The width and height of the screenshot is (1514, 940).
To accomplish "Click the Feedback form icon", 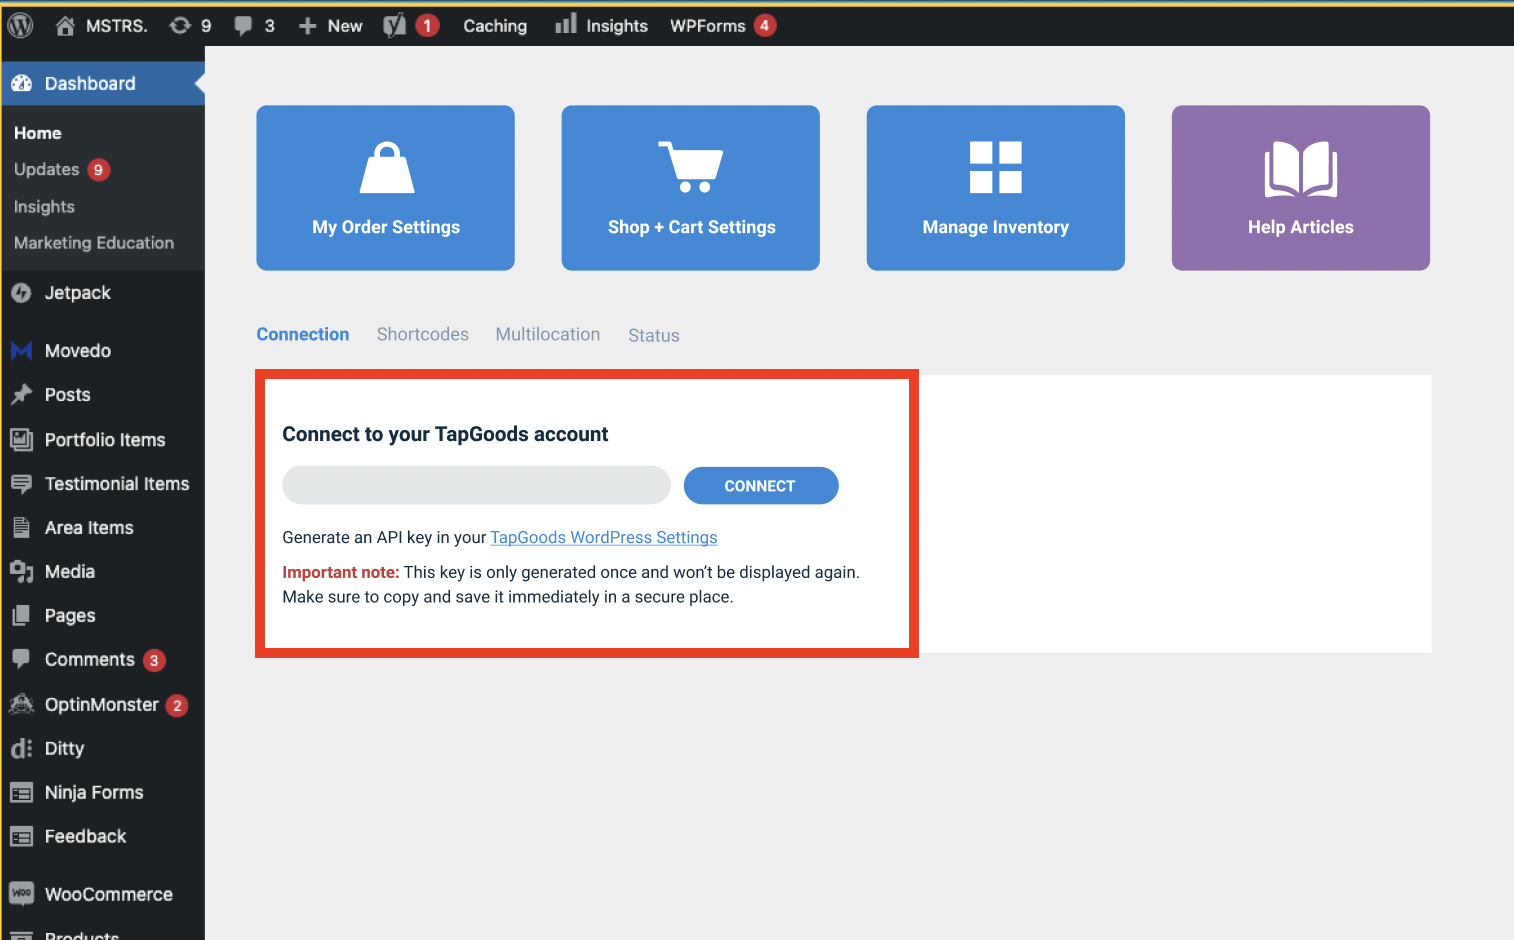I will click(21, 837).
